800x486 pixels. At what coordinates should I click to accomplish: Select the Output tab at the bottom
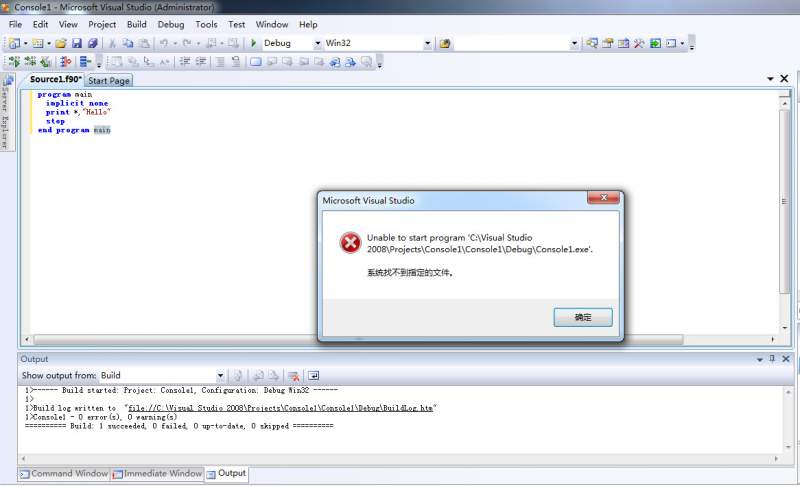[x=227, y=474]
